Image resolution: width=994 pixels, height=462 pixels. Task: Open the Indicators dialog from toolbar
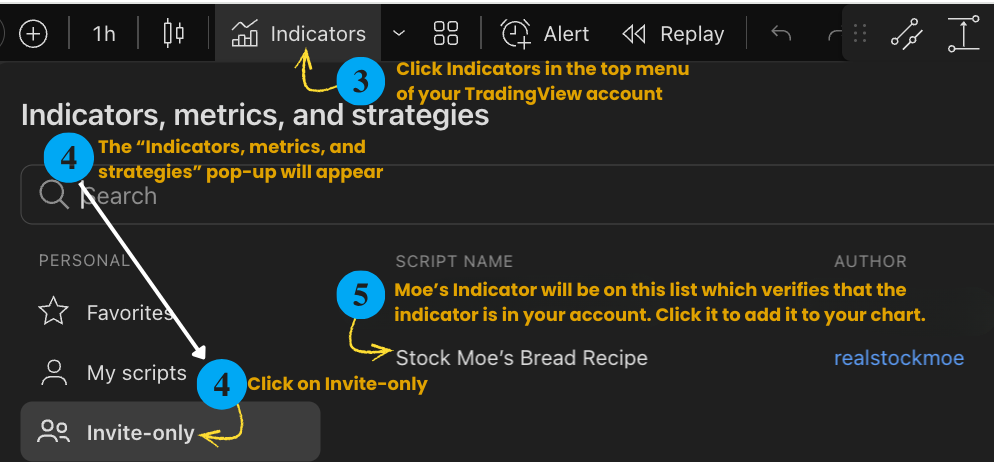pyautogui.click(x=298, y=34)
